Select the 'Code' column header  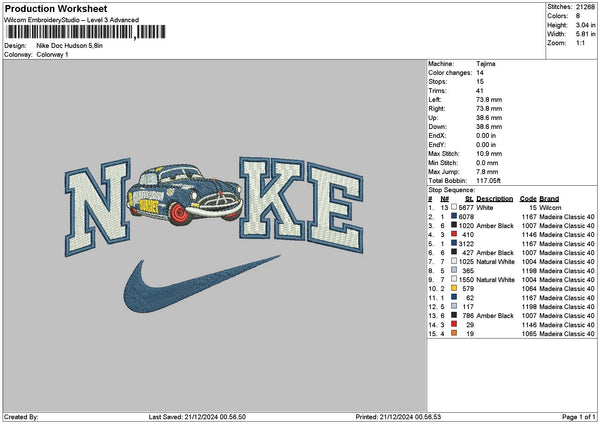(x=528, y=199)
